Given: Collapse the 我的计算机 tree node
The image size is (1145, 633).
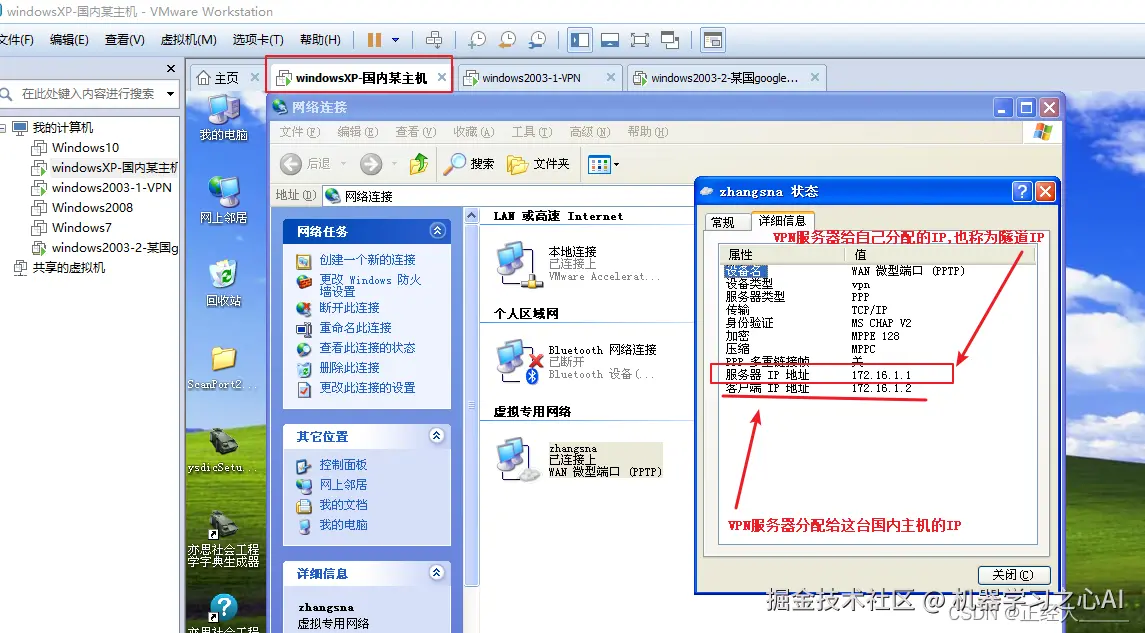Looking at the screenshot, I should 3,128.
